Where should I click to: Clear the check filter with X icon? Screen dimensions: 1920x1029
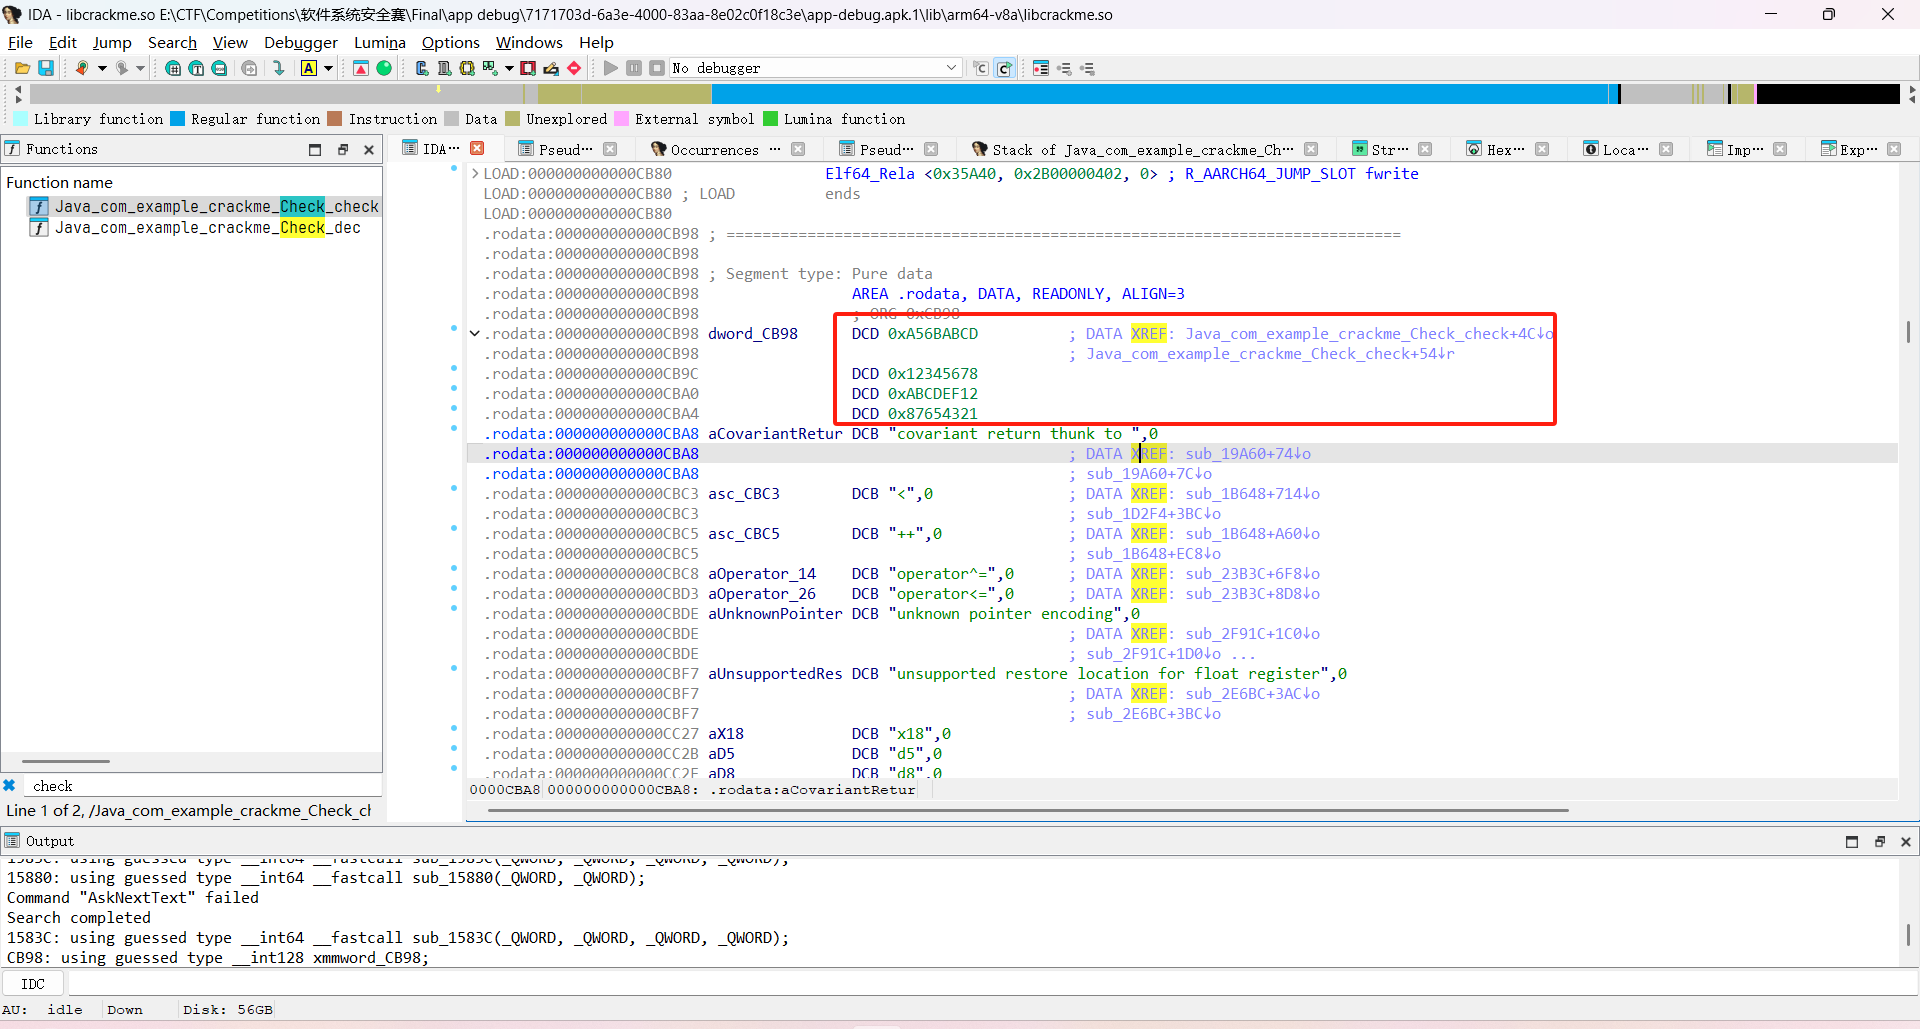click(10, 786)
